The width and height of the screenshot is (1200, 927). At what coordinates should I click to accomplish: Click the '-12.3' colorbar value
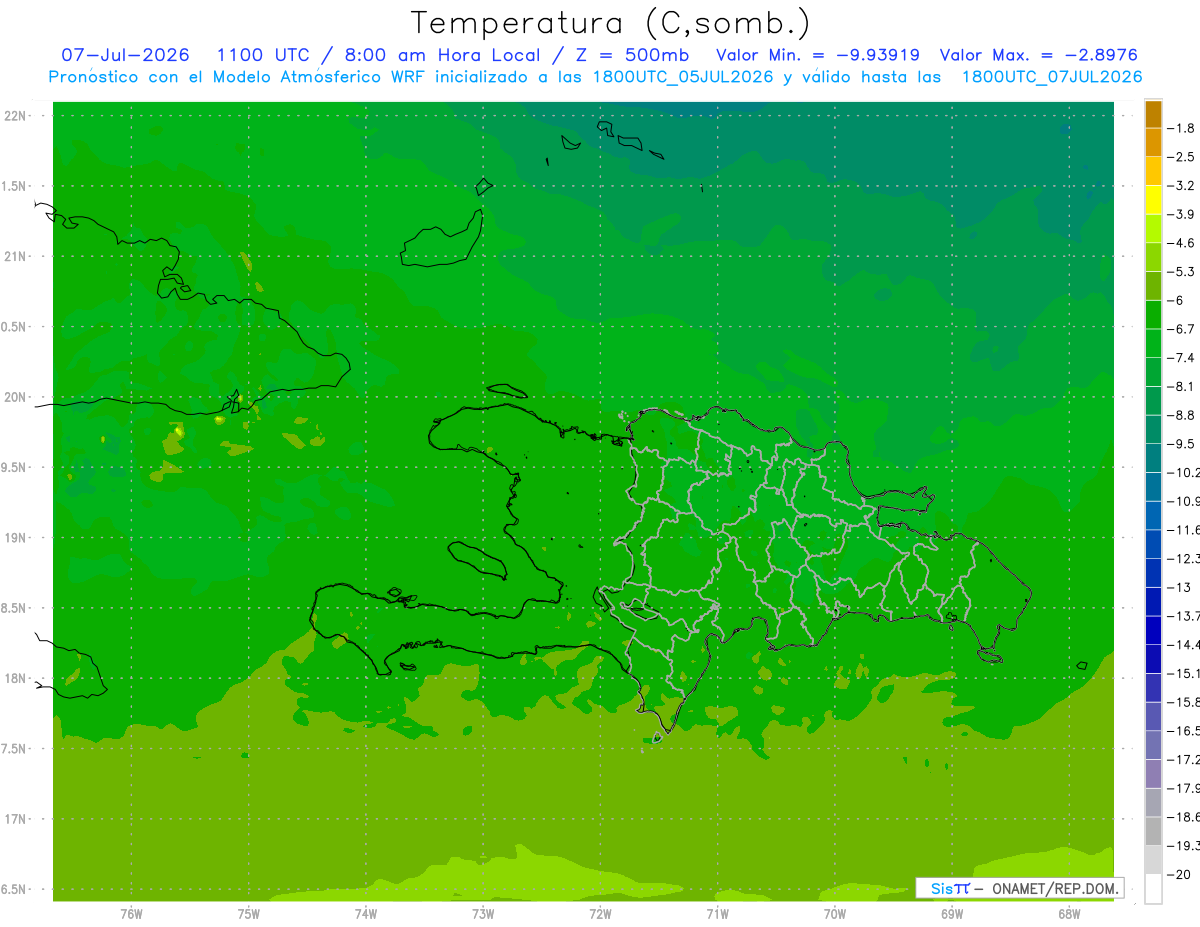pyautogui.click(x=1184, y=558)
